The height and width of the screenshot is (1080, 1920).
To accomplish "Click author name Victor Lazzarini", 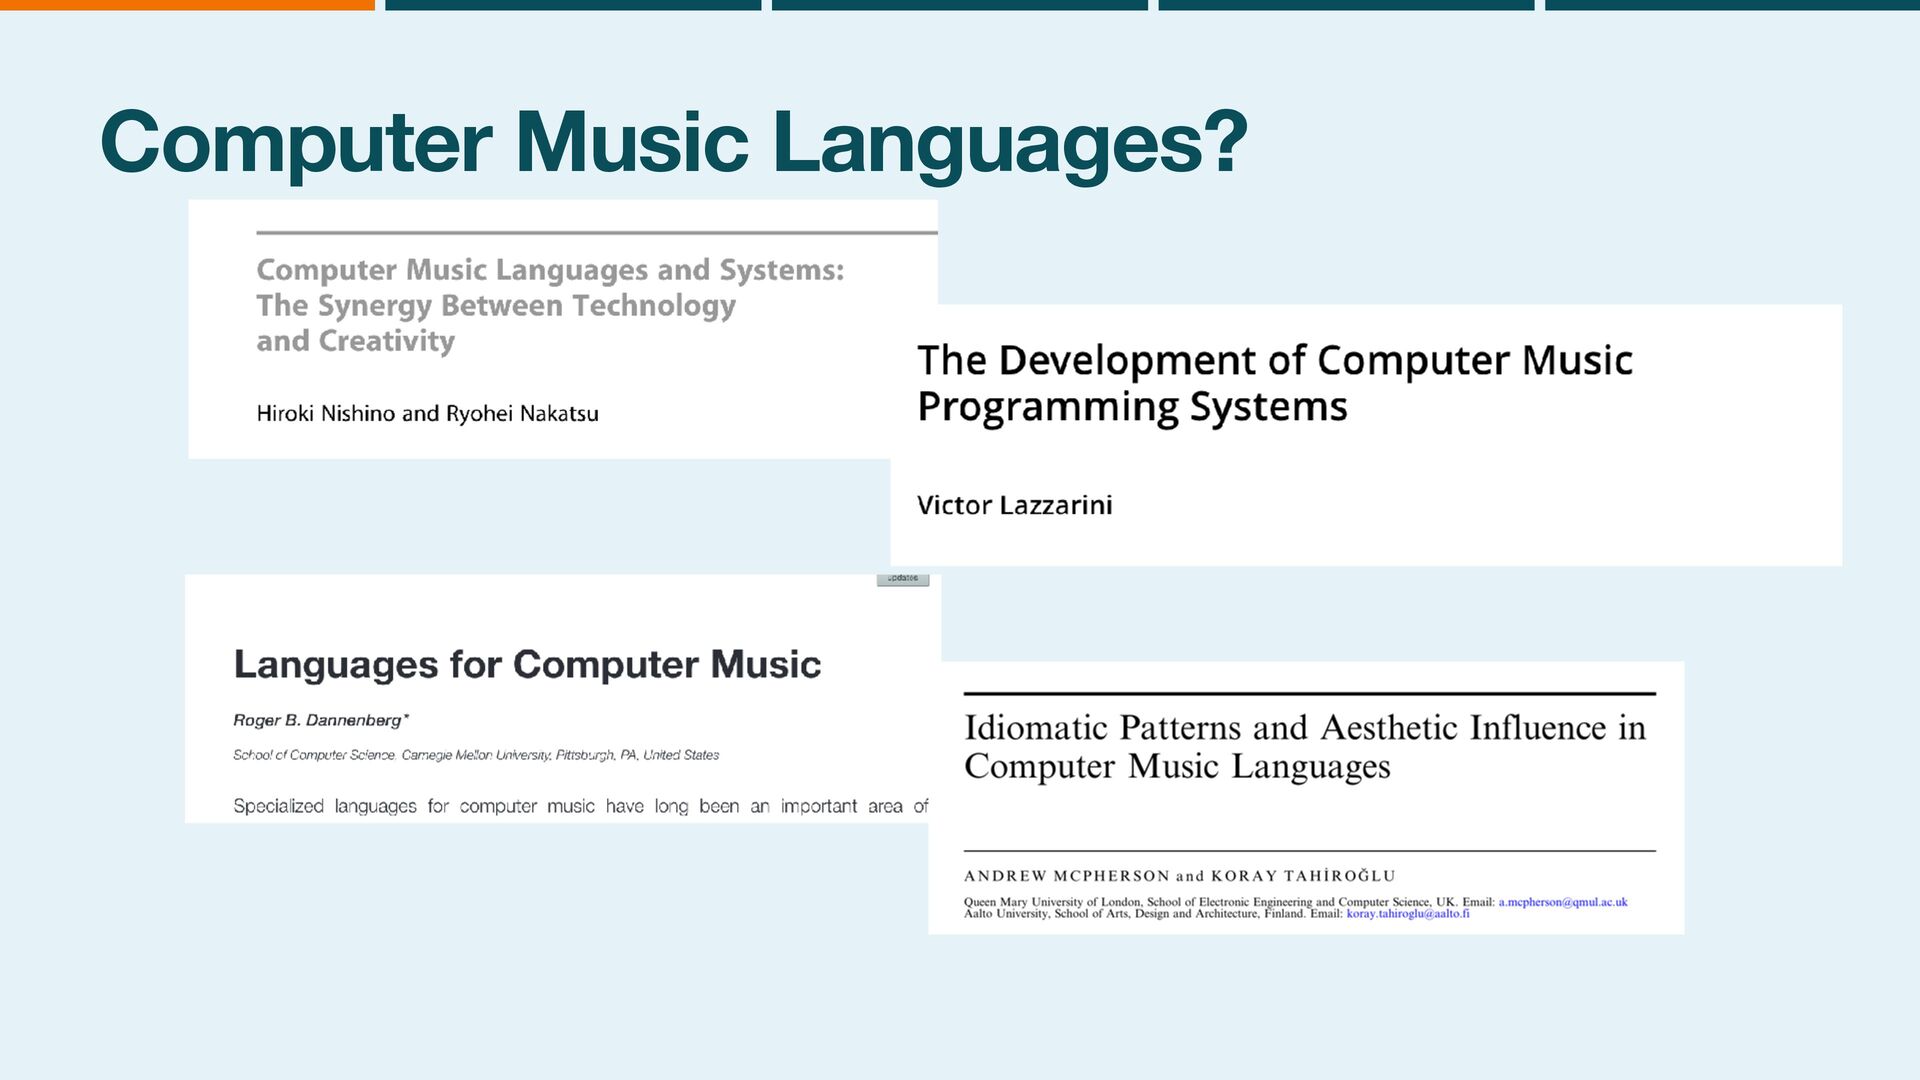I will coord(1014,505).
